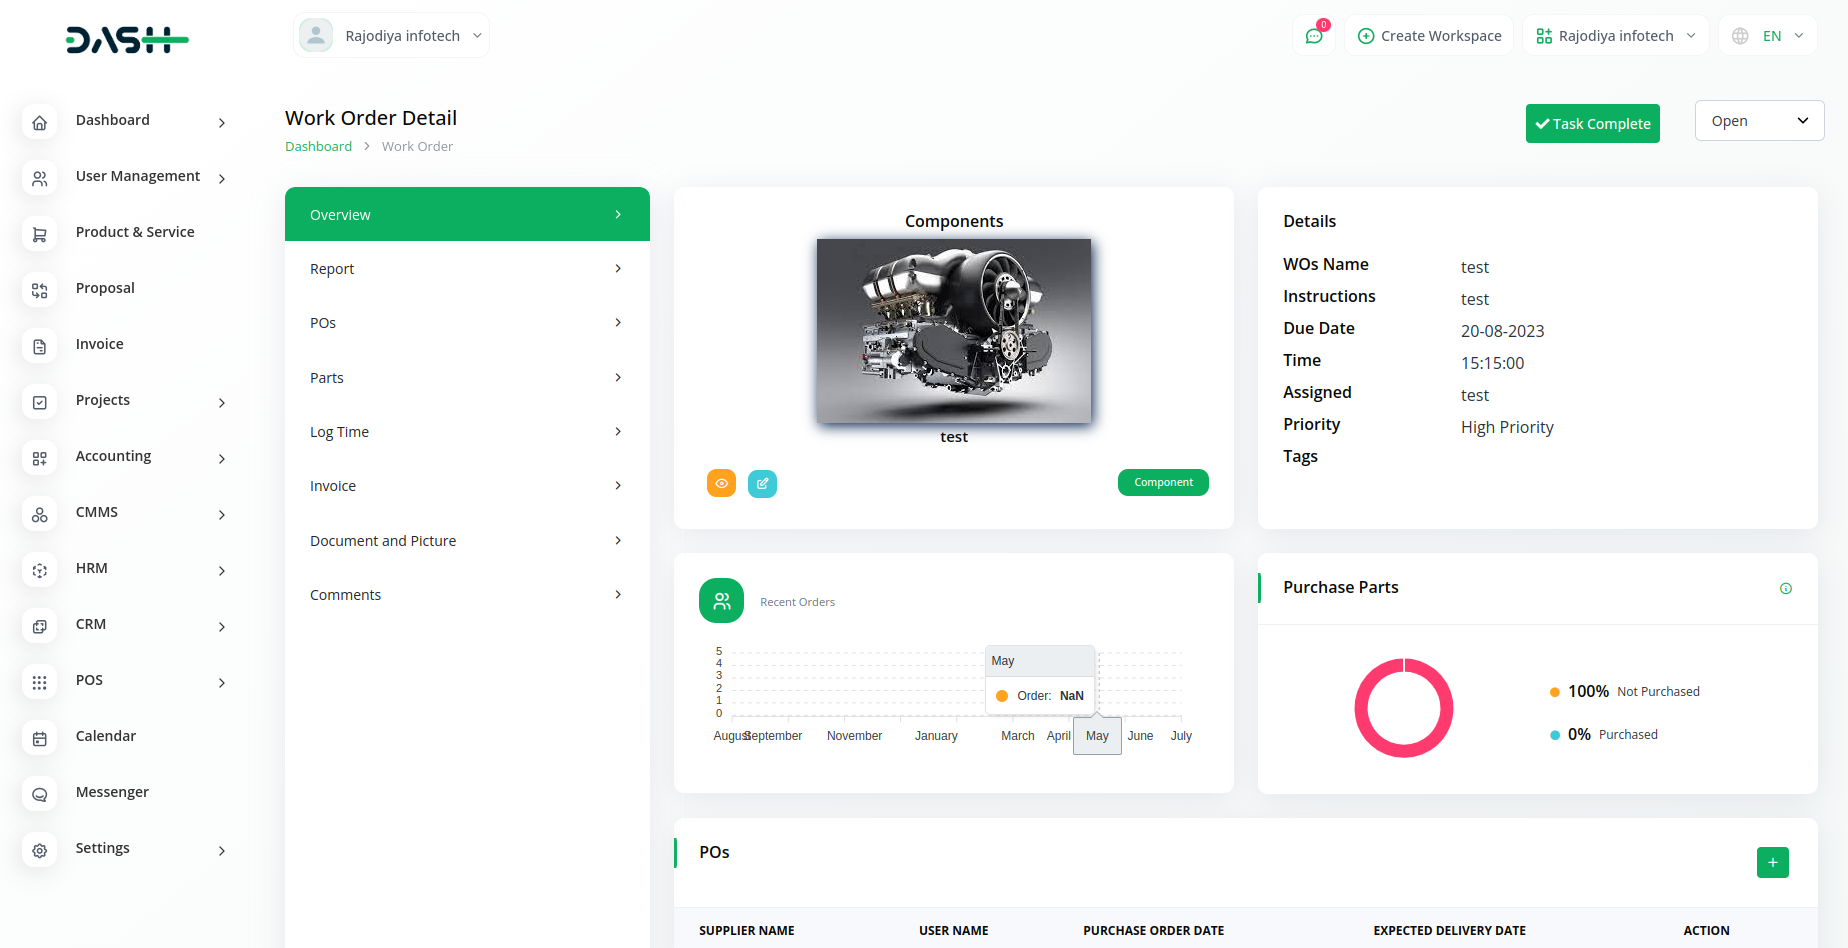1848x948 pixels.
Task: Click the Invoice sidebar document icon
Action: click(40, 346)
